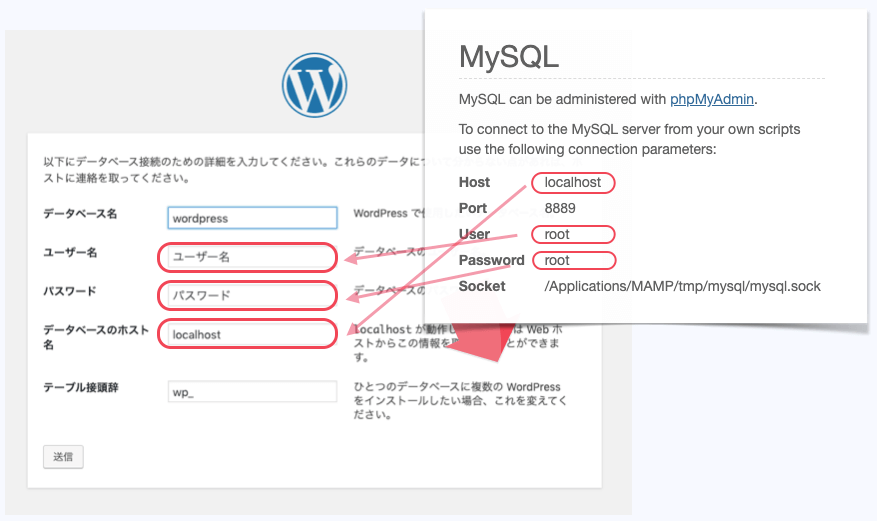The width and height of the screenshot is (877, 521).
Task: Click the User value root
Action: [x=557, y=234]
